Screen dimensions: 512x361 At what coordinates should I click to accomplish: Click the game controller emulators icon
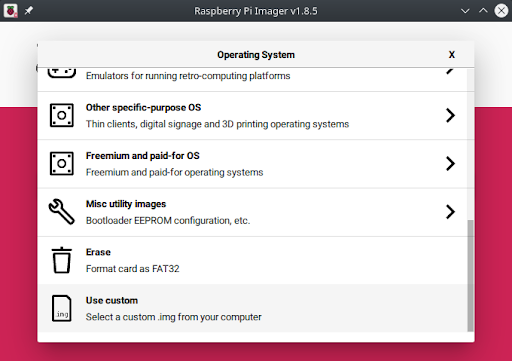pos(62,73)
